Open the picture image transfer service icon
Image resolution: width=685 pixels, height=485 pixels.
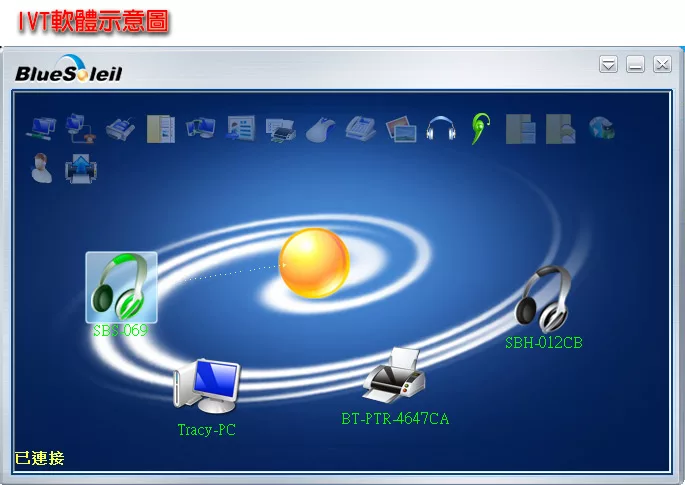400,129
